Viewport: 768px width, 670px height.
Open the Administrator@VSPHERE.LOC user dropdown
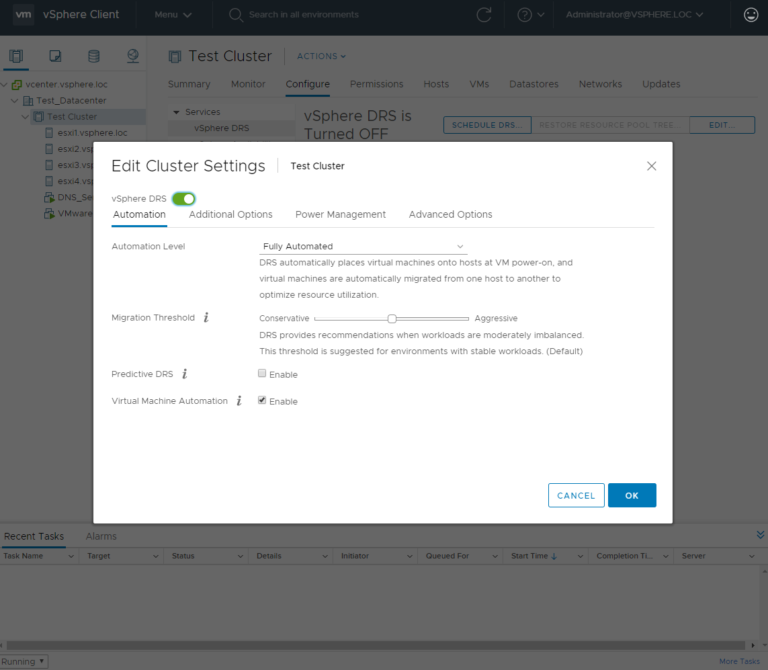[x=634, y=15]
